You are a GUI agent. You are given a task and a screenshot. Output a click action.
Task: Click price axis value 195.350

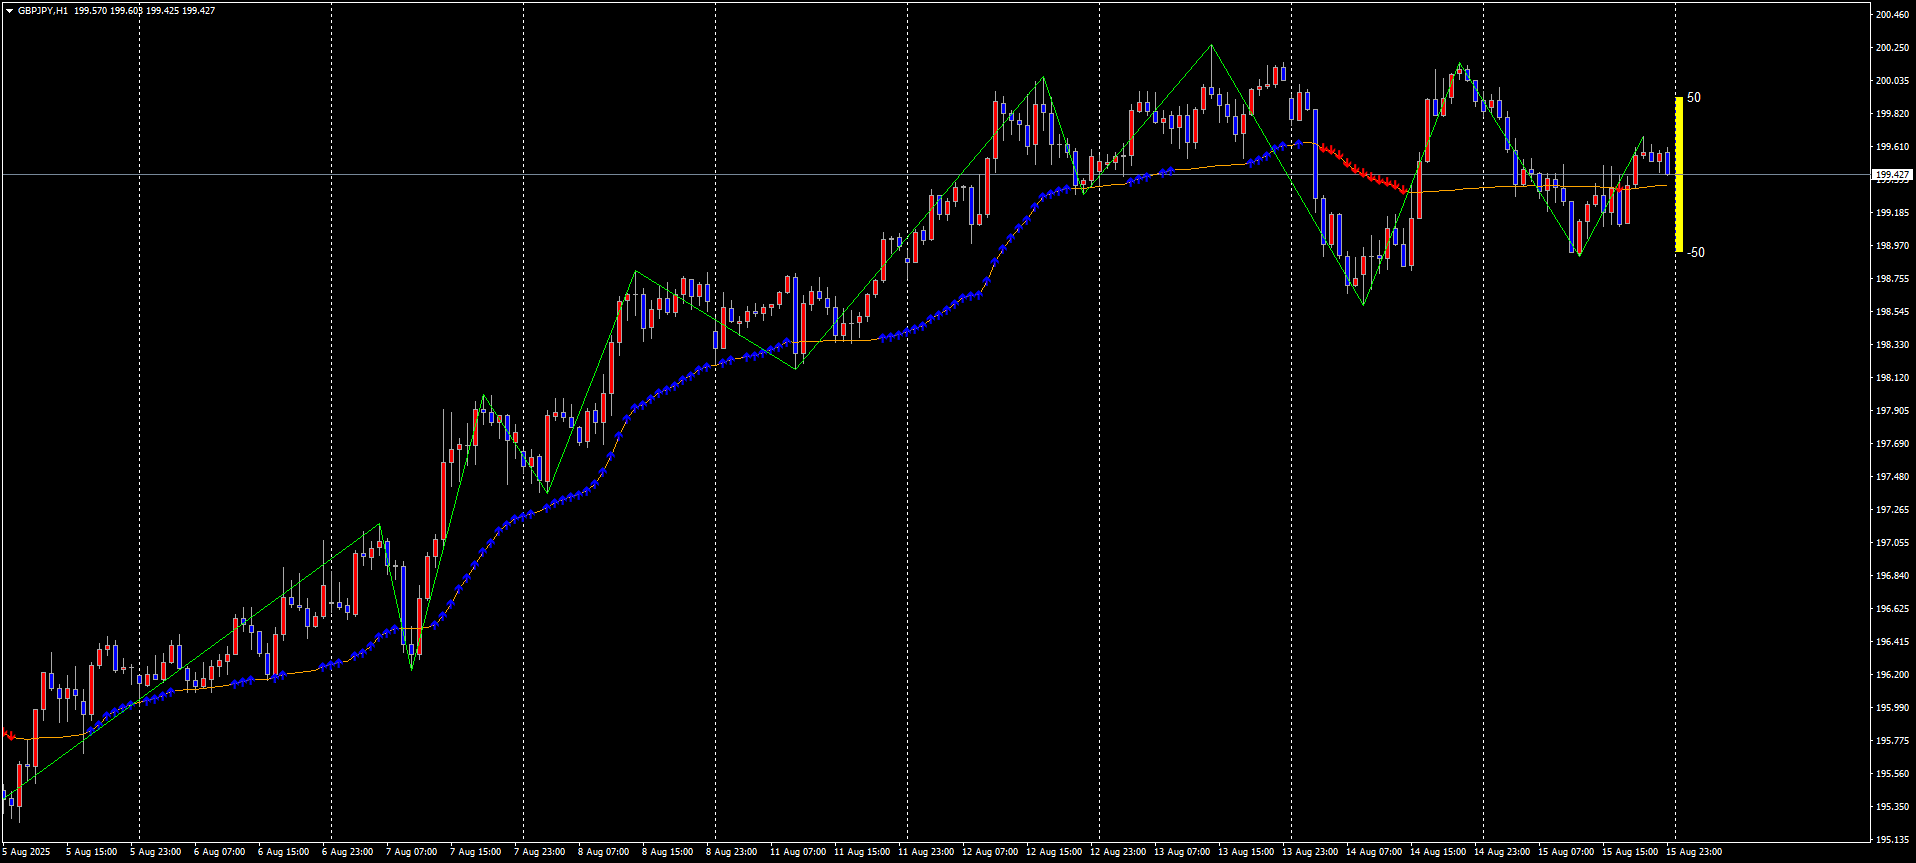1892,807
